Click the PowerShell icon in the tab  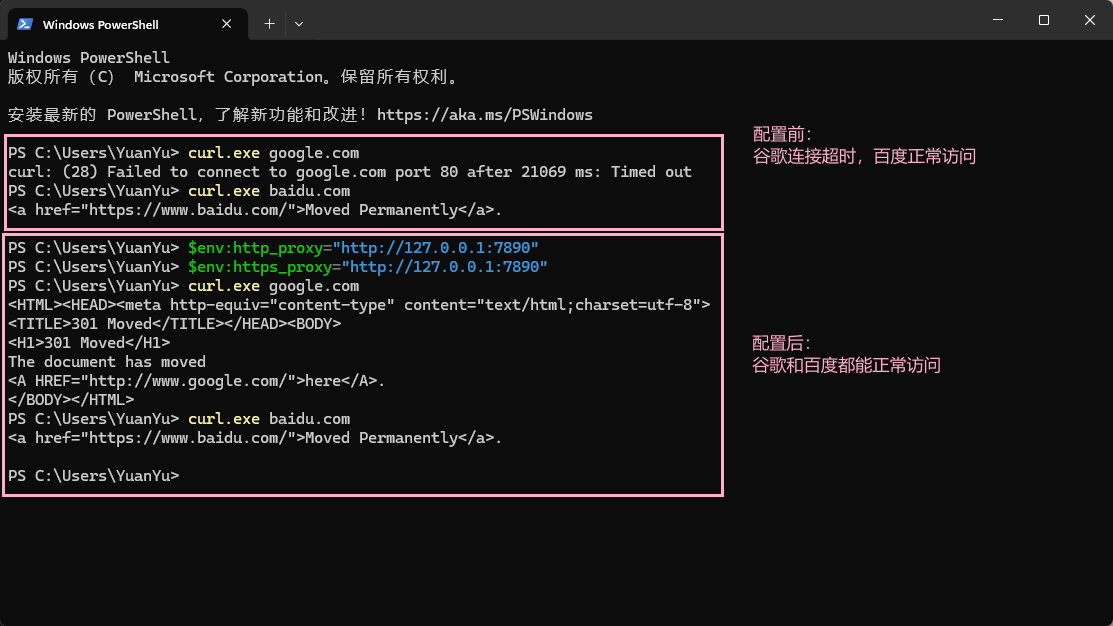25,23
